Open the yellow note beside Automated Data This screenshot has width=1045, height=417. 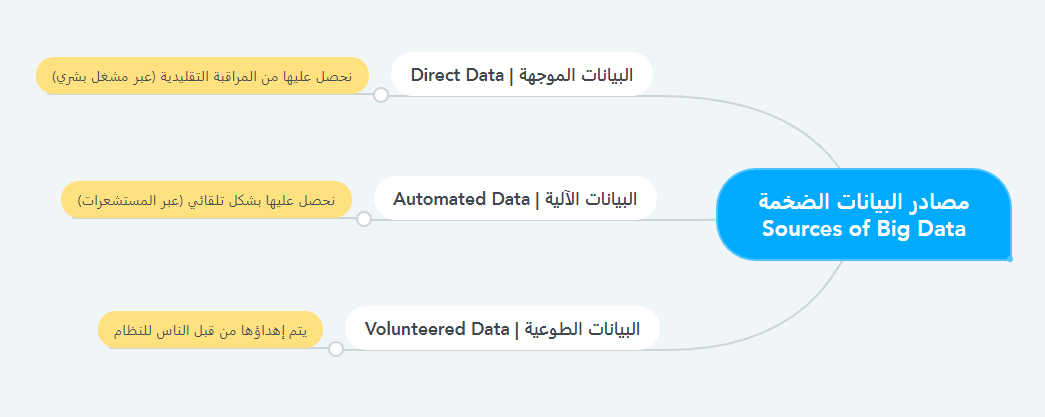pyautogui.click(x=206, y=199)
